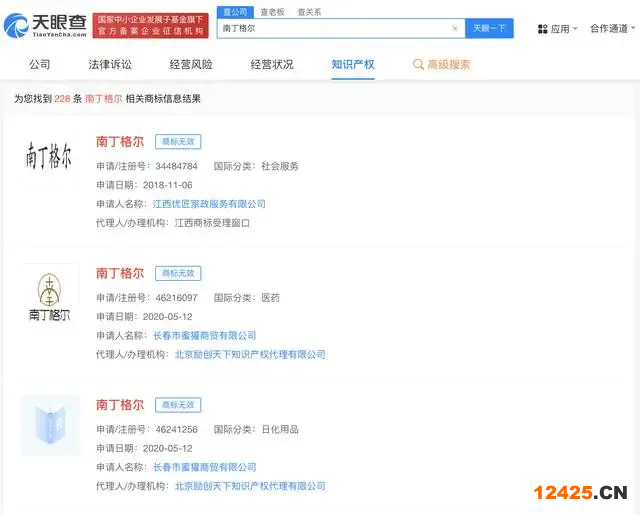The height and width of the screenshot is (515, 640).
Task: Click the application date 2018-11-06
Action: tap(168, 185)
